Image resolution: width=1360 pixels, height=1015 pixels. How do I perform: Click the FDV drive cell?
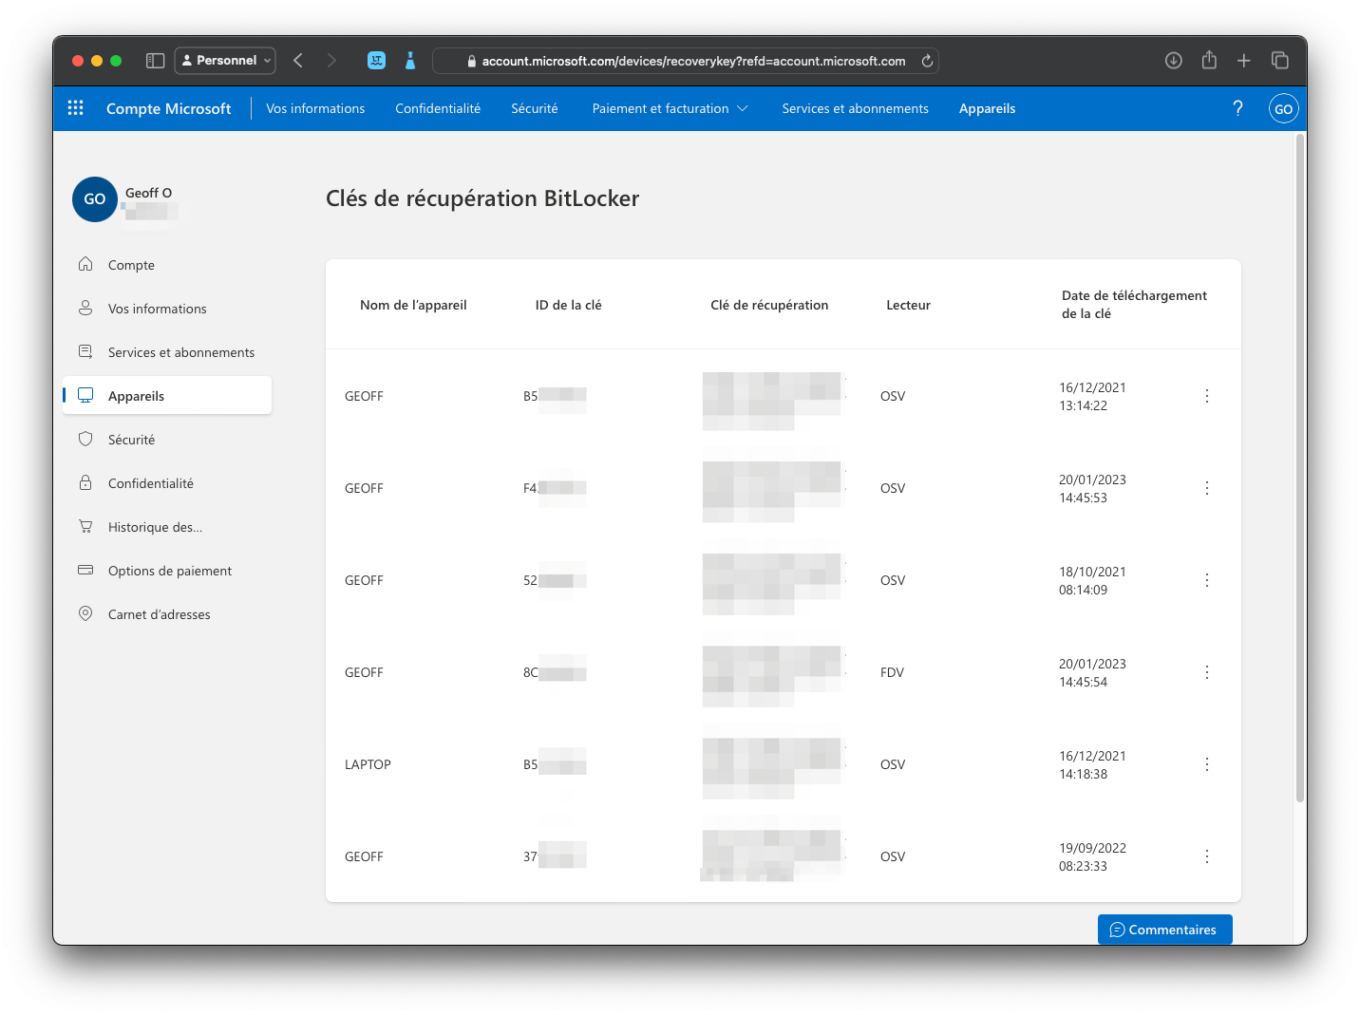pos(892,672)
